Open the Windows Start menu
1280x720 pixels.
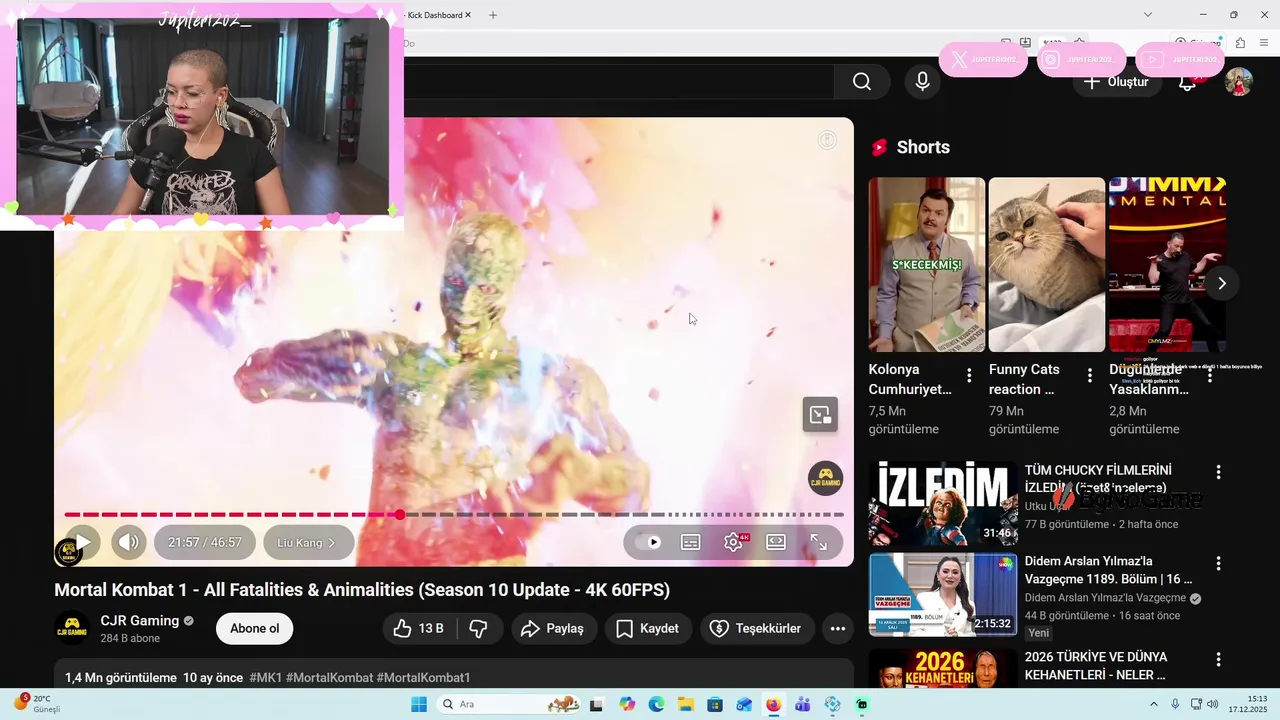pyautogui.click(x=418, y=704)
